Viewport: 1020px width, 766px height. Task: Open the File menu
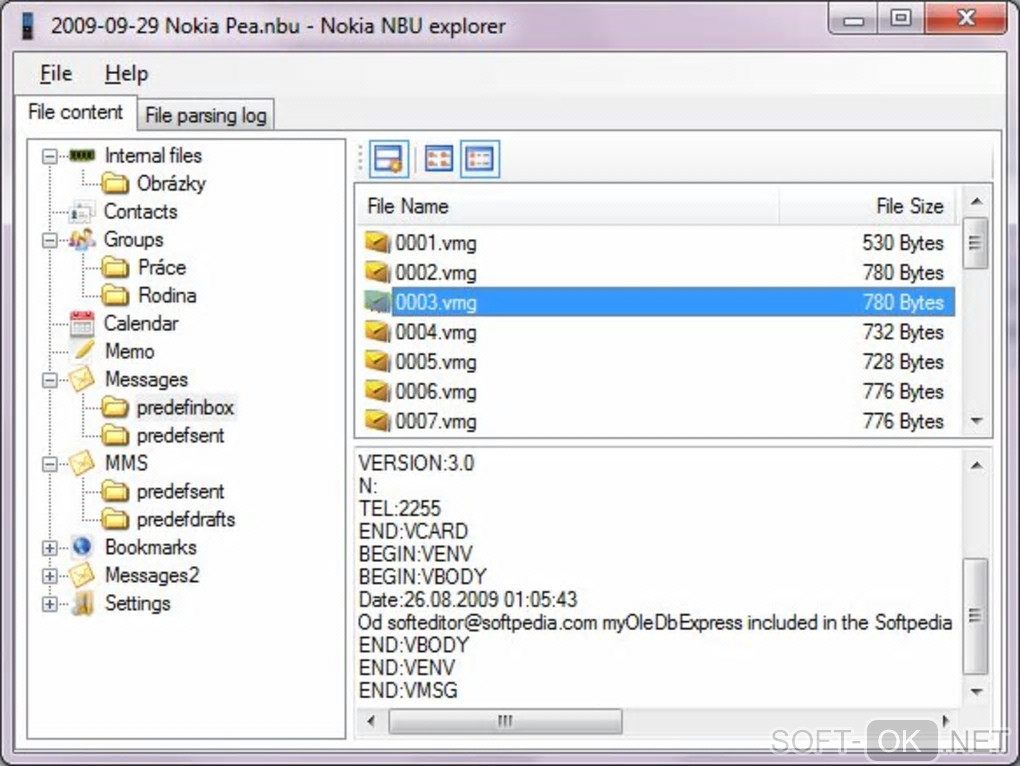[56, 73]
